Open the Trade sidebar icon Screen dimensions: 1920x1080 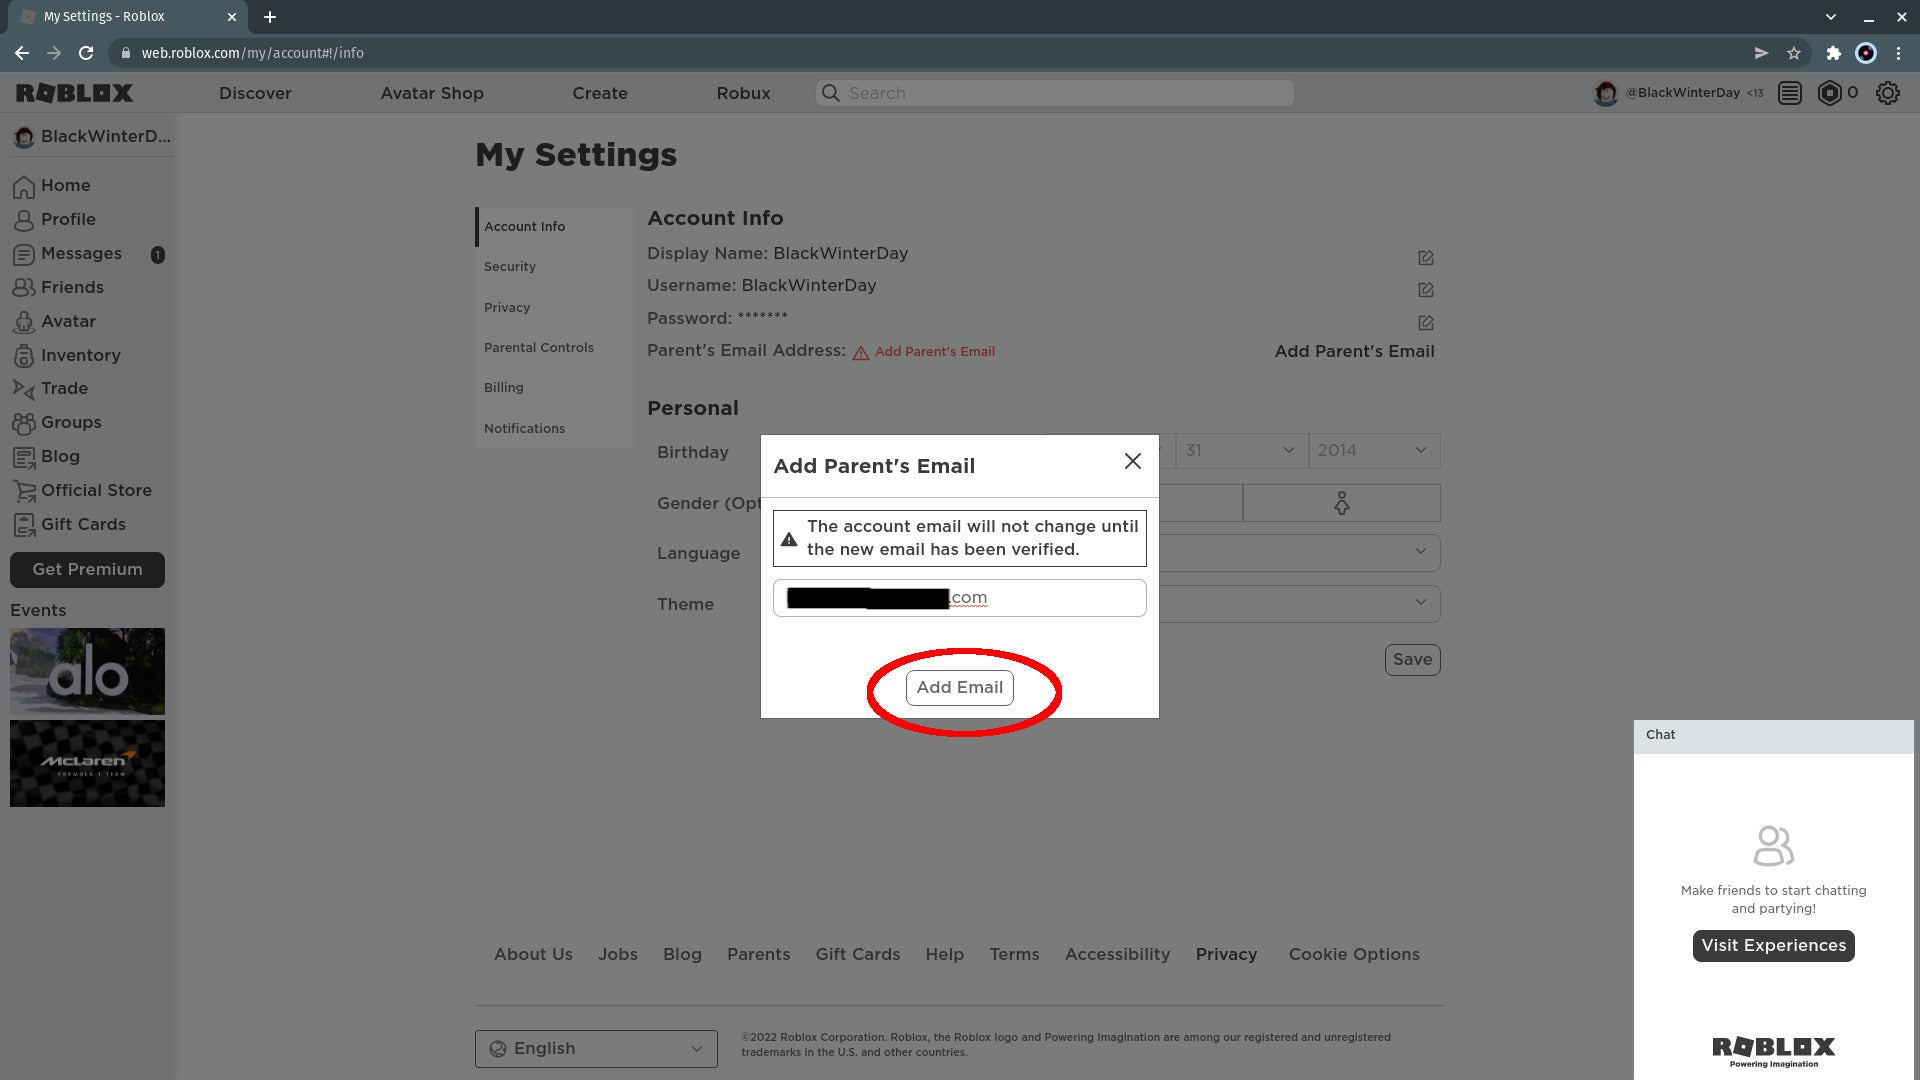24,389
